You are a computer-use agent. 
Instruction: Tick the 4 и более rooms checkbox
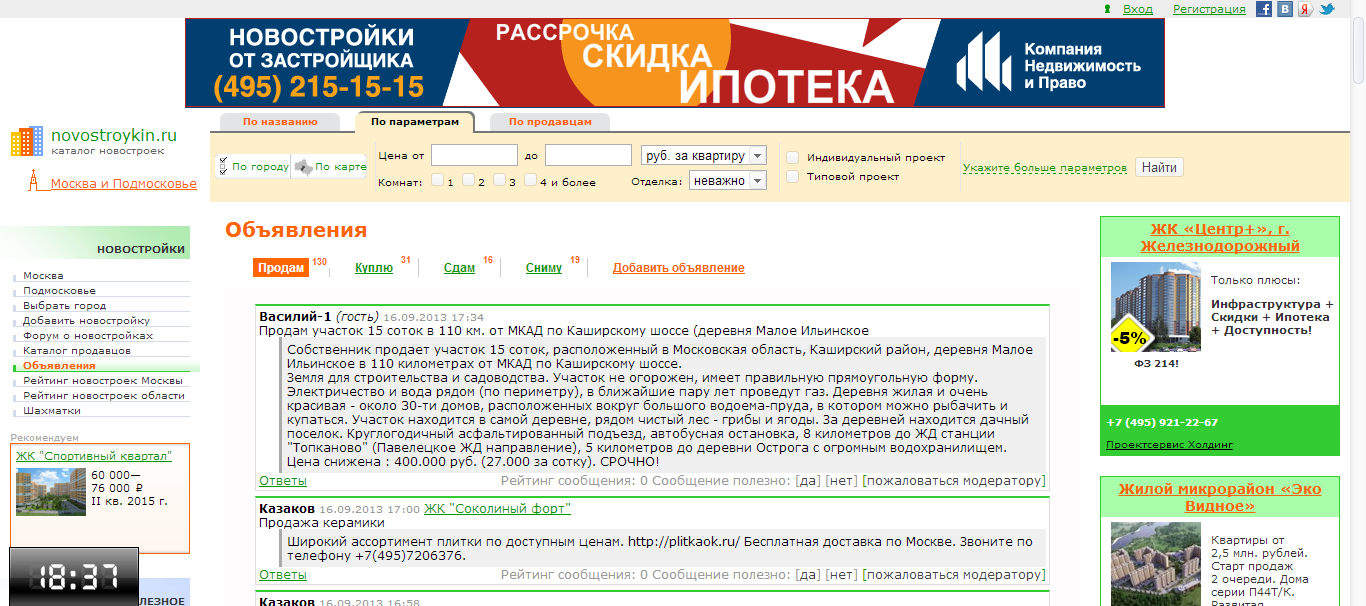click(x=529, y=181)
